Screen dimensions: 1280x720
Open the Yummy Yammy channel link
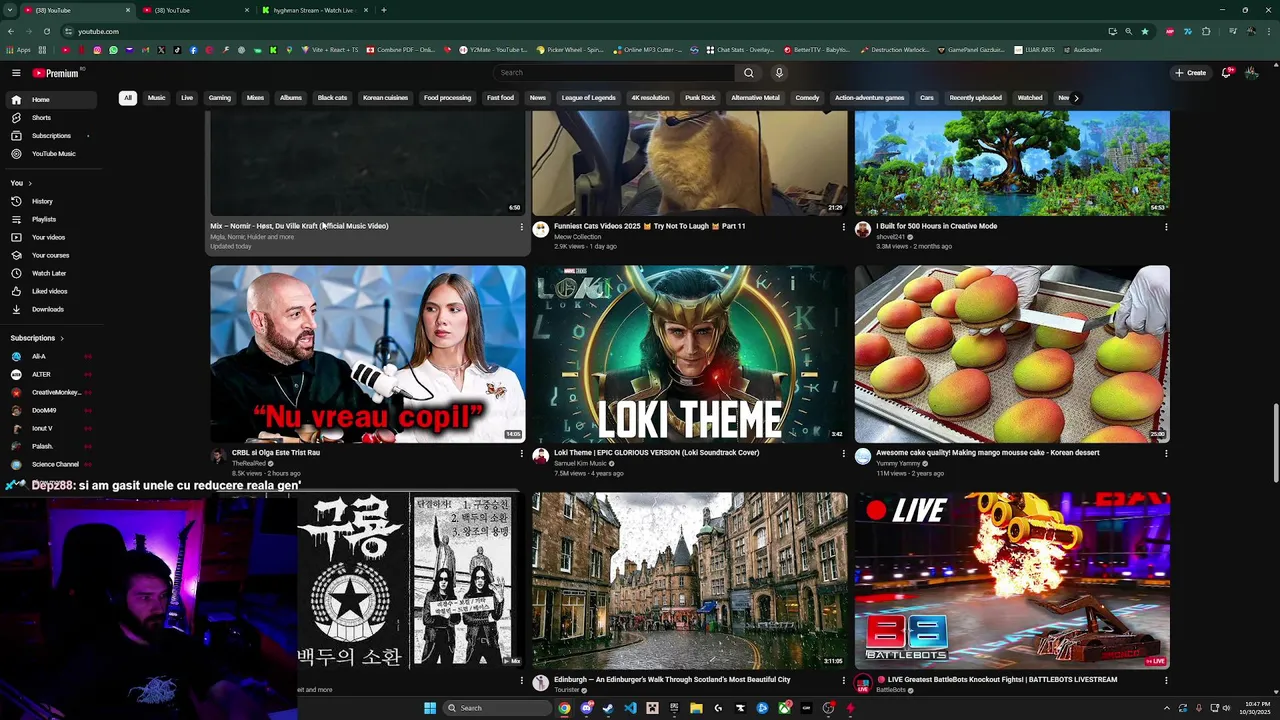click(x=898, y=463)
